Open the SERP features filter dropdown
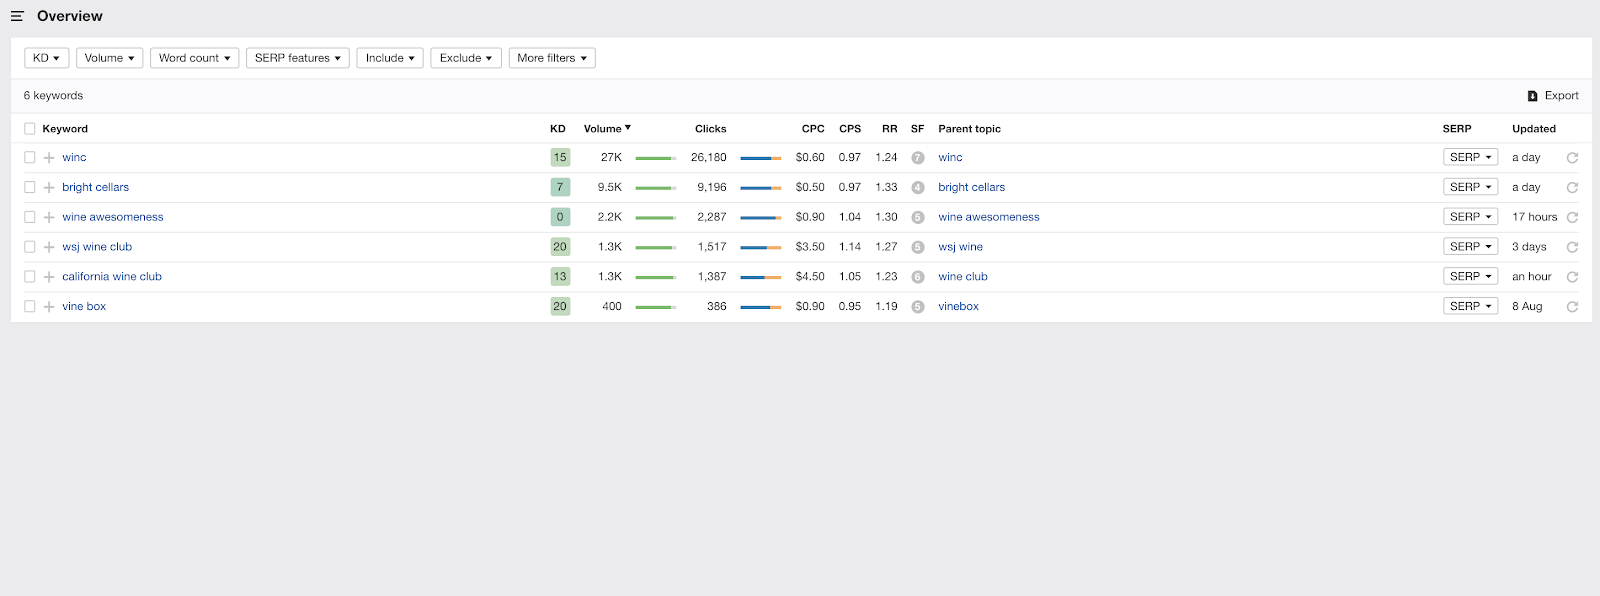 click(x=298, y=58)
